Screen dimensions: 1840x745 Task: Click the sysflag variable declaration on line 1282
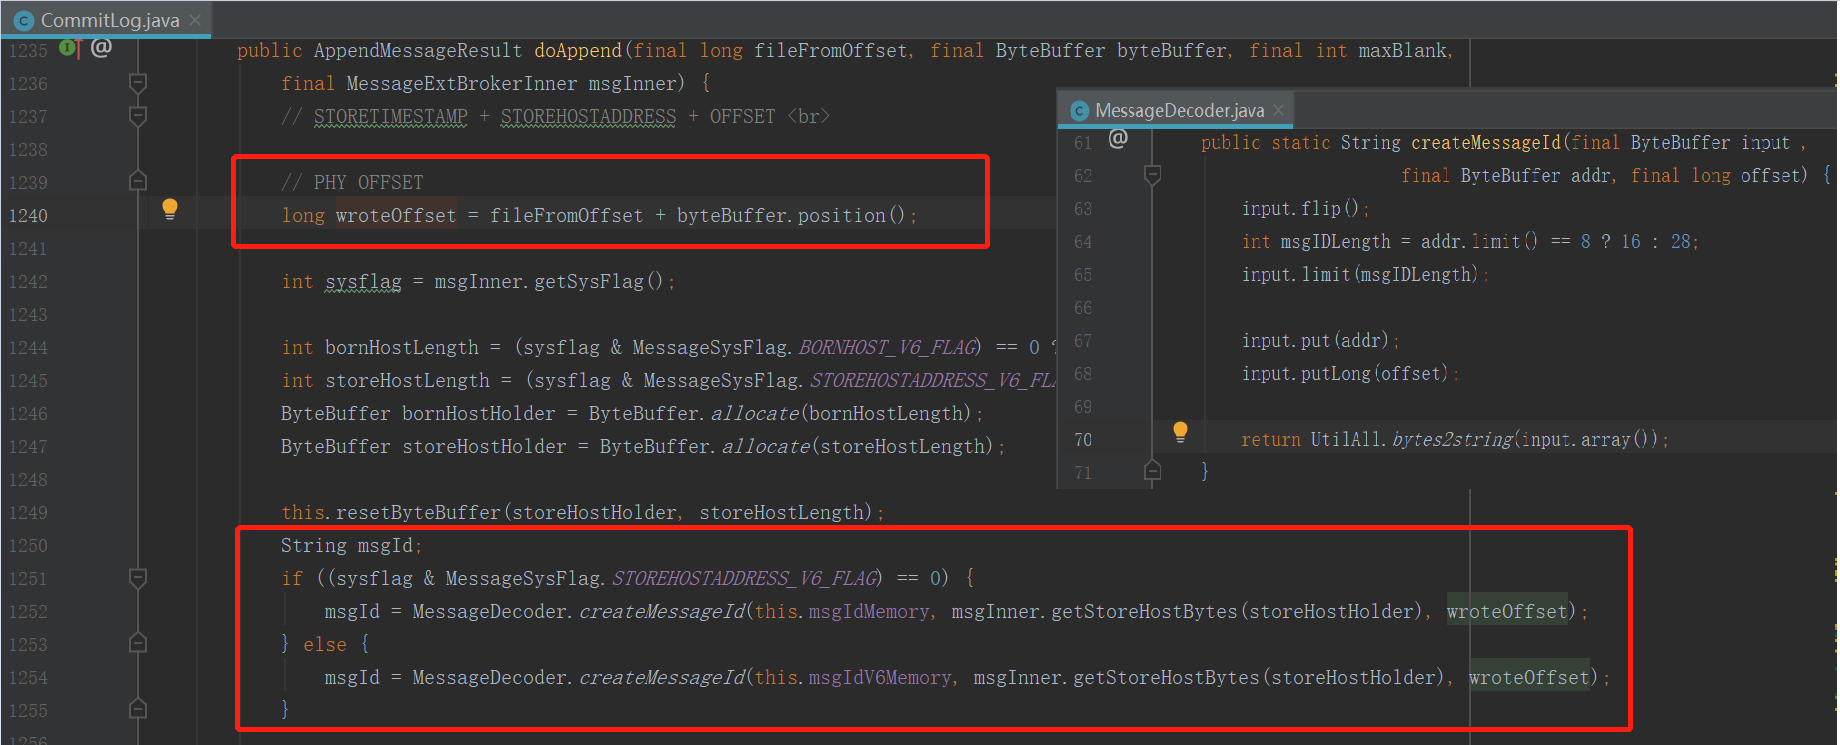point(363,282)
